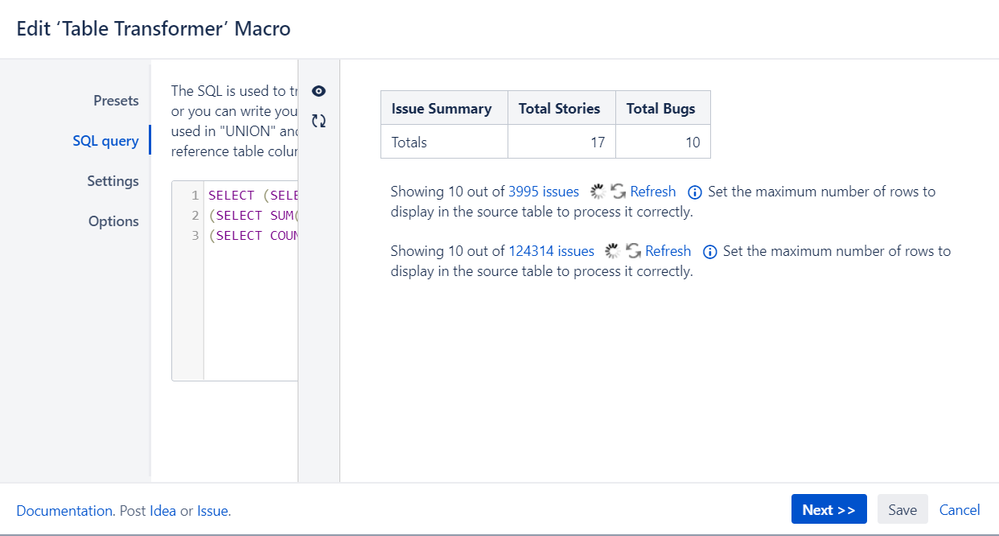Viewport: 999px width, 536px height.
Task: Toggle the preview eye icon
Action: click(319, 91)
